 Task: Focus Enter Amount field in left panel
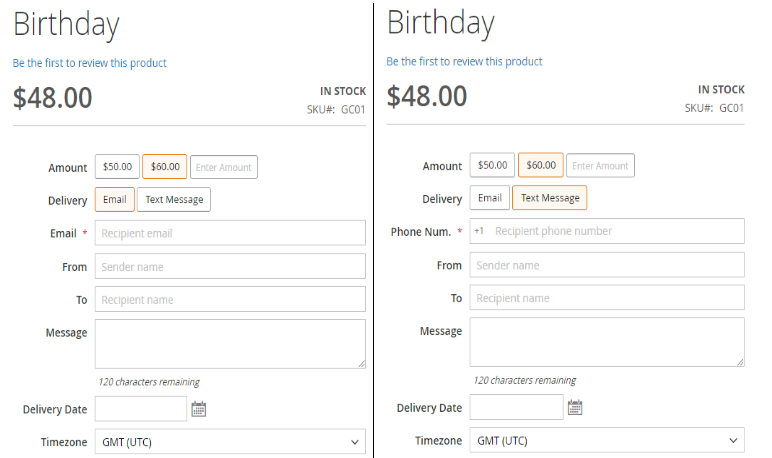click(x=224, y=167)
